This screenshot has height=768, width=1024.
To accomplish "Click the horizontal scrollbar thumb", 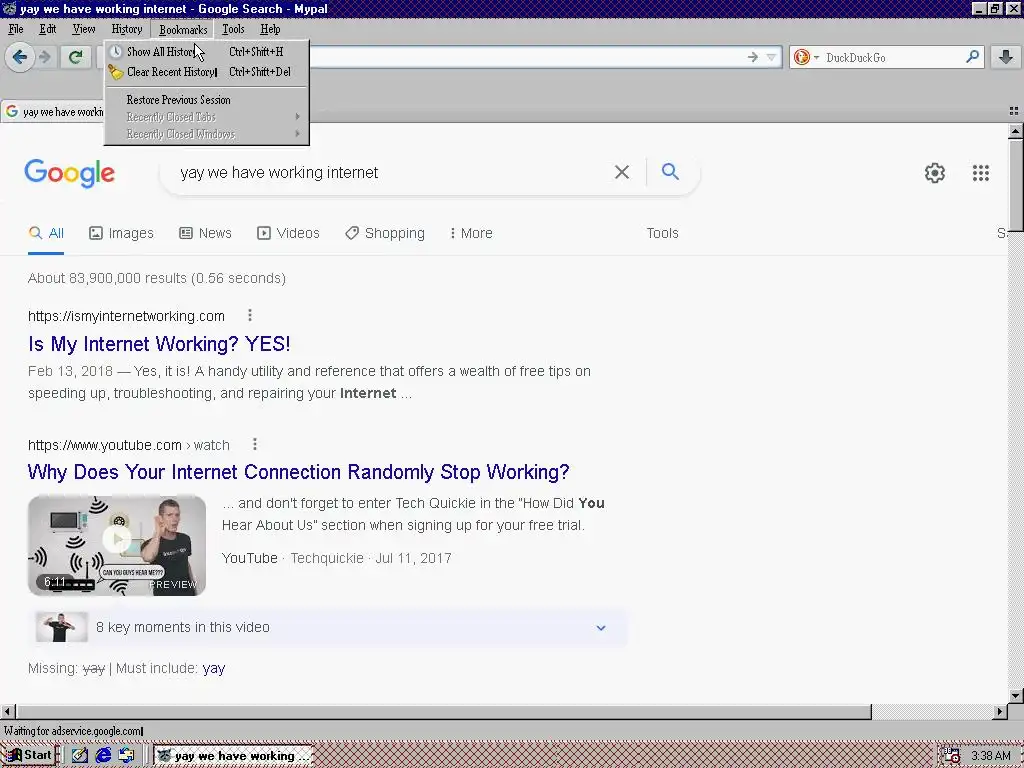I will point(443,711).
